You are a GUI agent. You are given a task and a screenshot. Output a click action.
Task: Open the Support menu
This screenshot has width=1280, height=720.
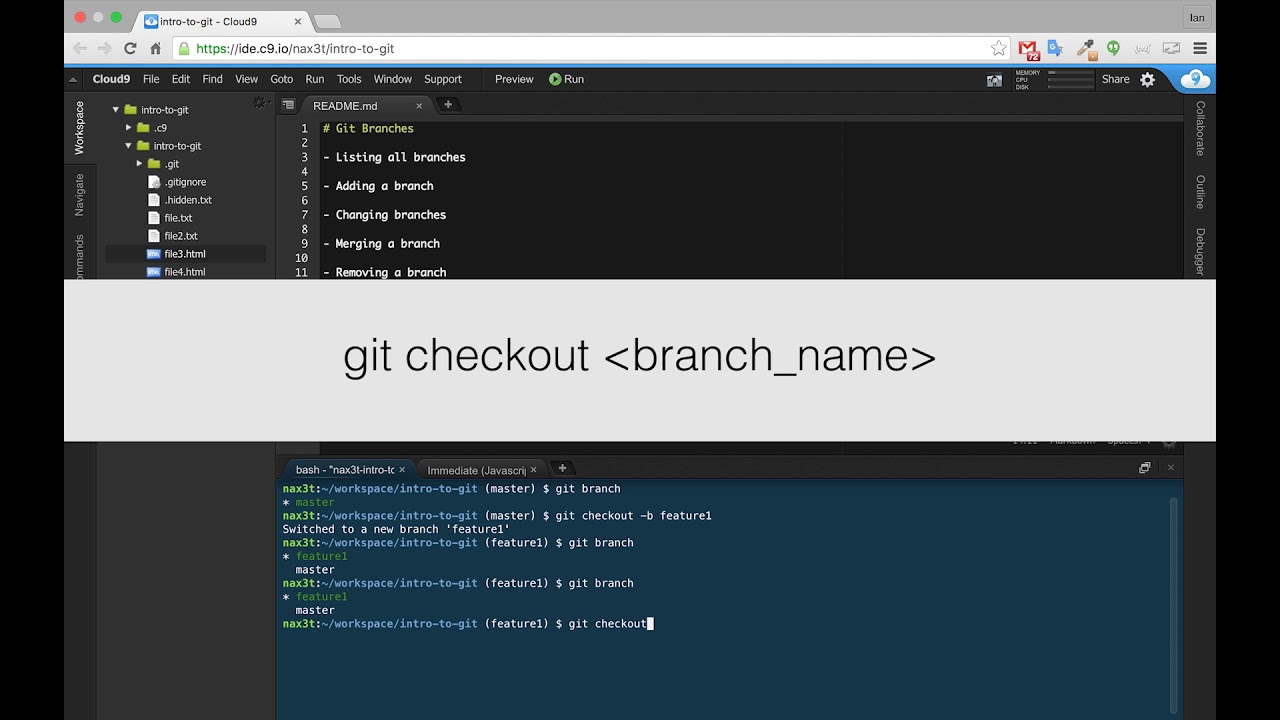[x=443, y=79]
